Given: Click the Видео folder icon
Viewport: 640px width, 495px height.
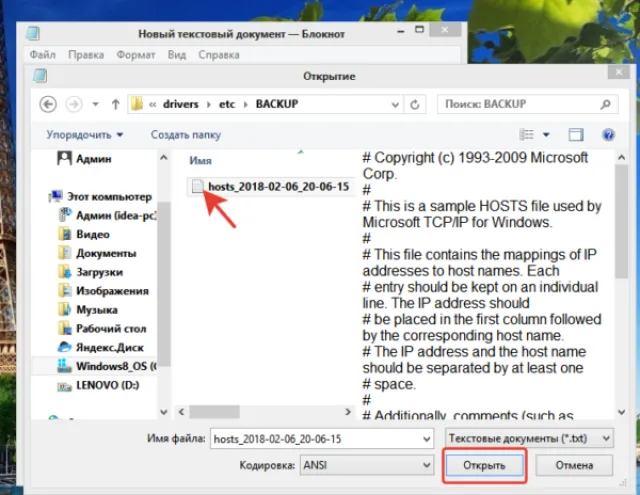Looking at the screenshot, I should tap(64, 234).
